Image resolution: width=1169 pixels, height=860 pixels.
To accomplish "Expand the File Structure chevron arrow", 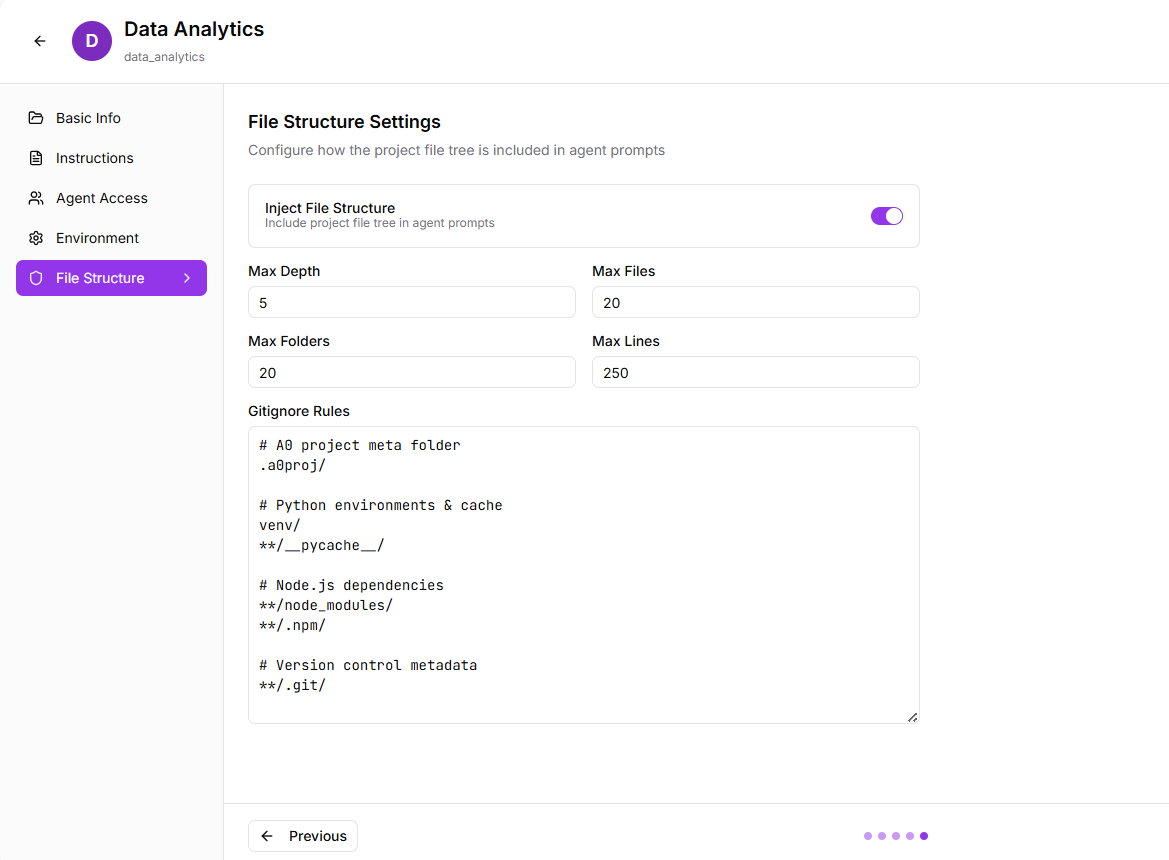I will pos(187,278).
